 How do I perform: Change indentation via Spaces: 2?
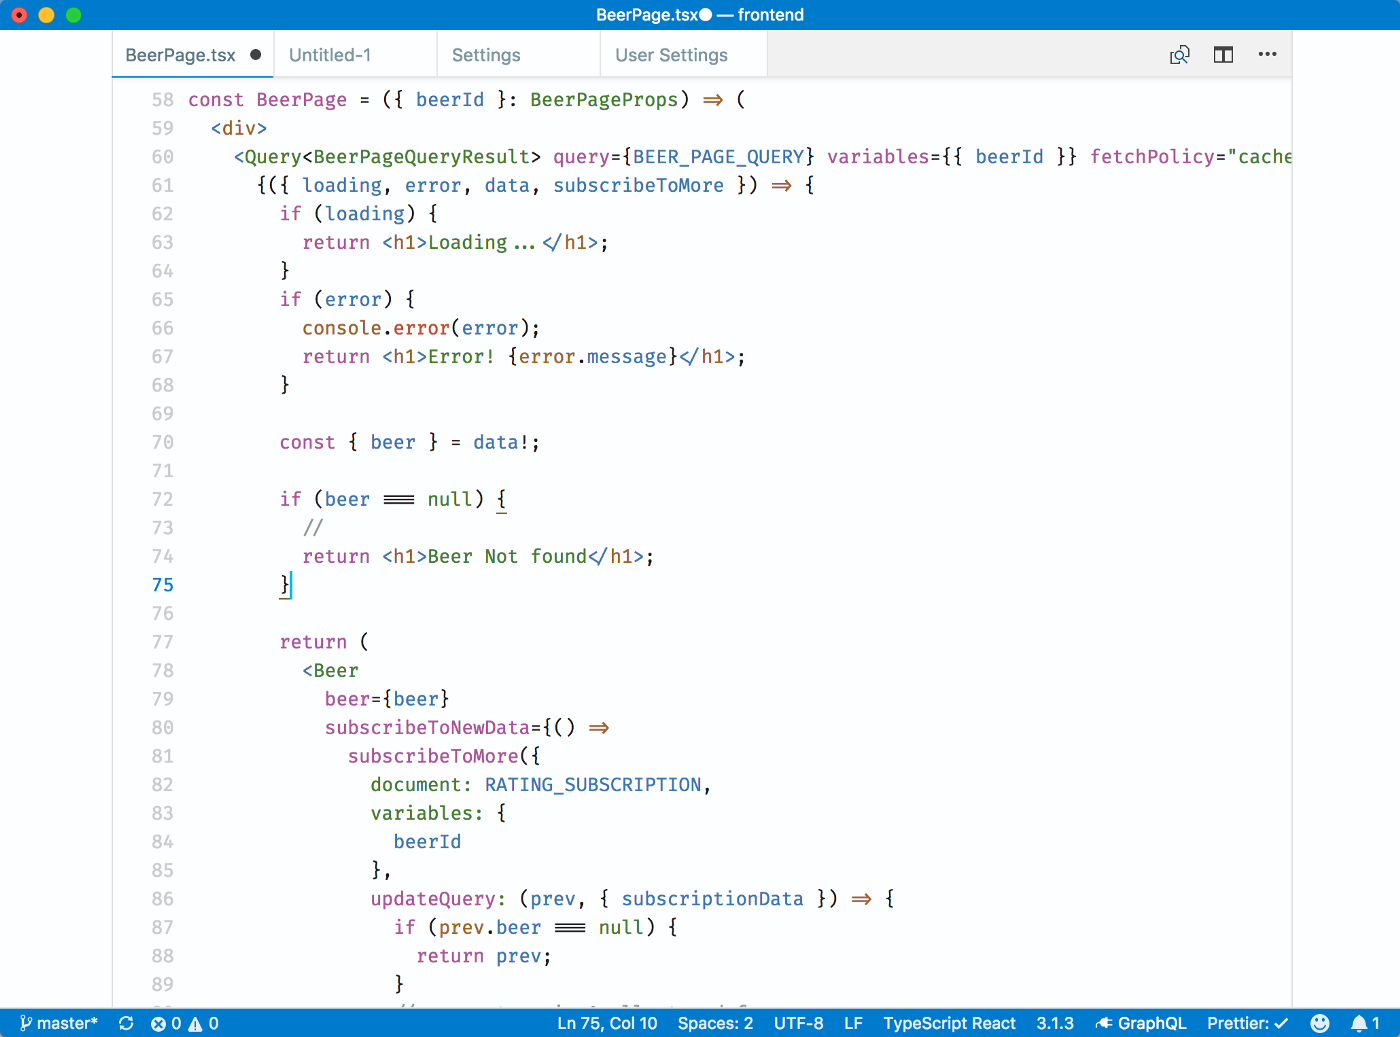tap(715, 1023)
